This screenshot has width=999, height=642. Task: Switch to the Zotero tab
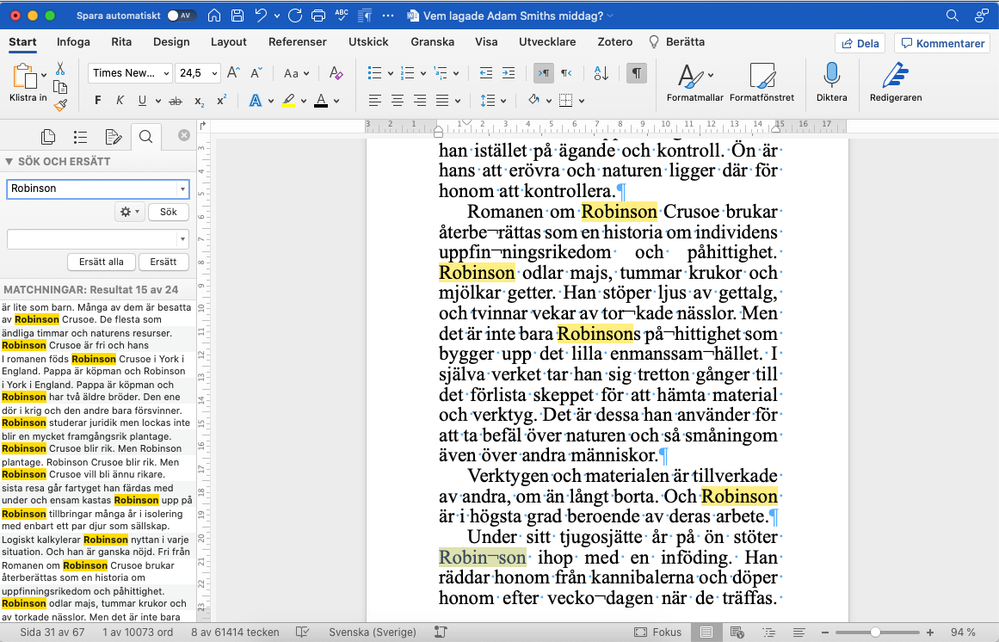click(x=615, y=42)
